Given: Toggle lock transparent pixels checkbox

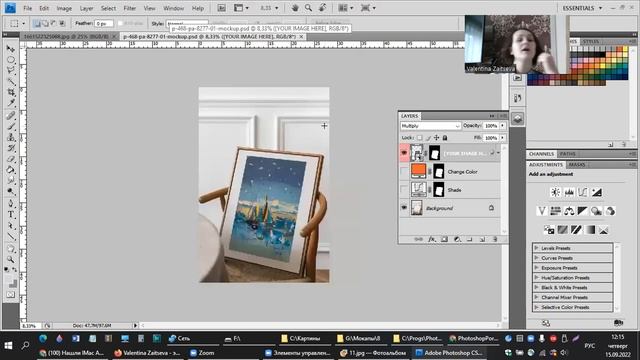Looking at the screenshot, I should pyautogui.click(x=420, y=138).
